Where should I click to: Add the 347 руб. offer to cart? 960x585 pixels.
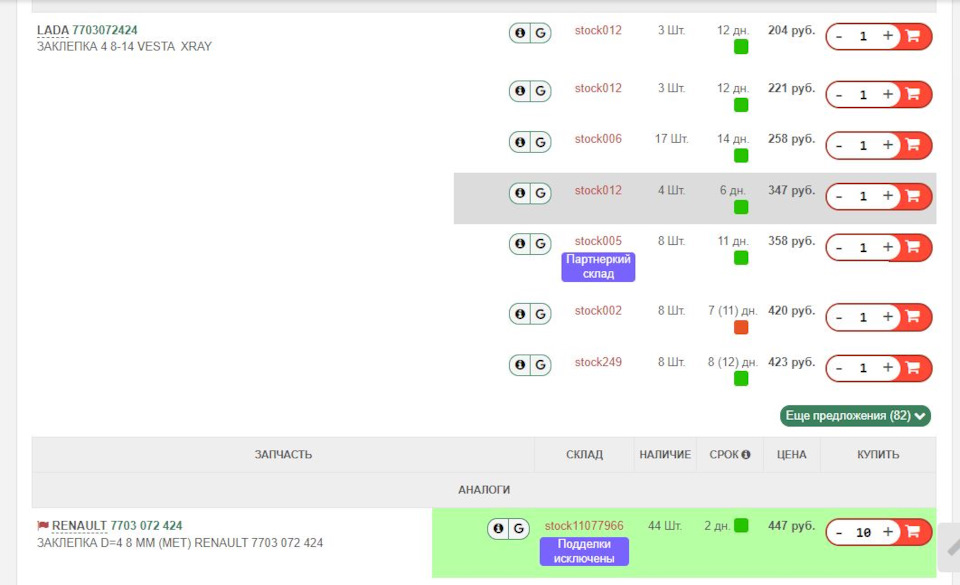(x=913, y=196)
